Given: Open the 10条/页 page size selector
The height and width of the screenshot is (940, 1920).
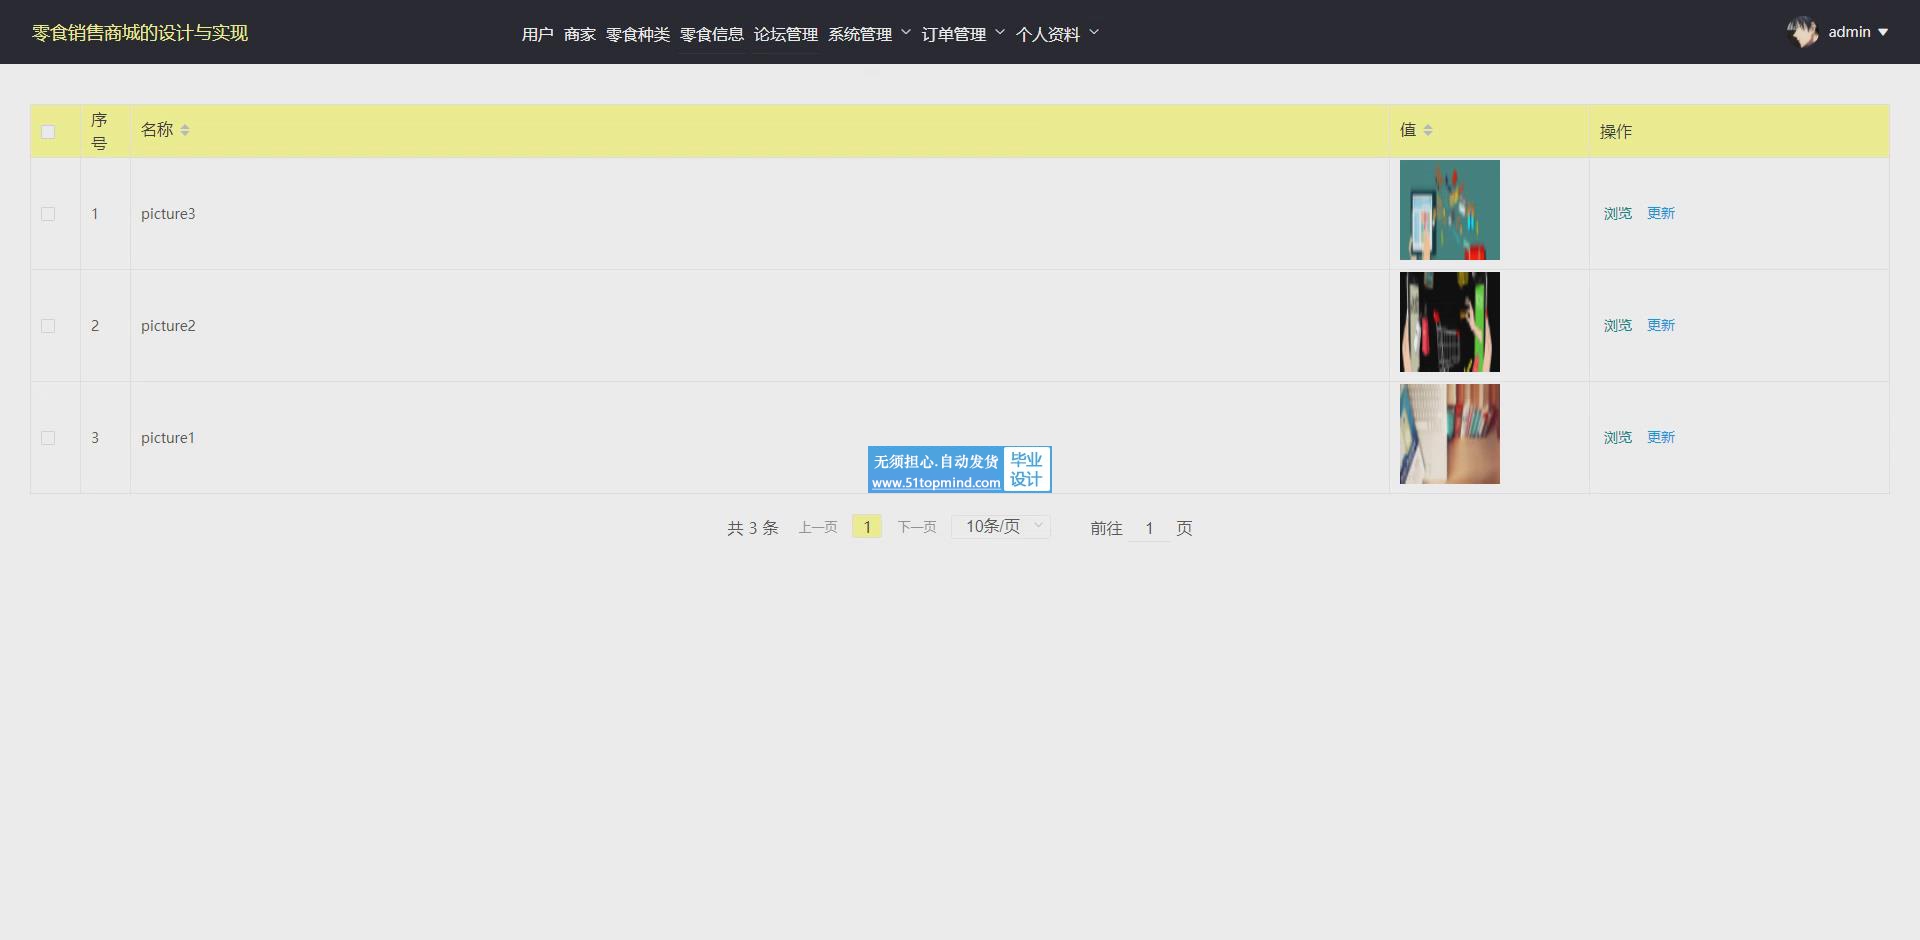Looking at the screenshot, I should [1001, 527].
